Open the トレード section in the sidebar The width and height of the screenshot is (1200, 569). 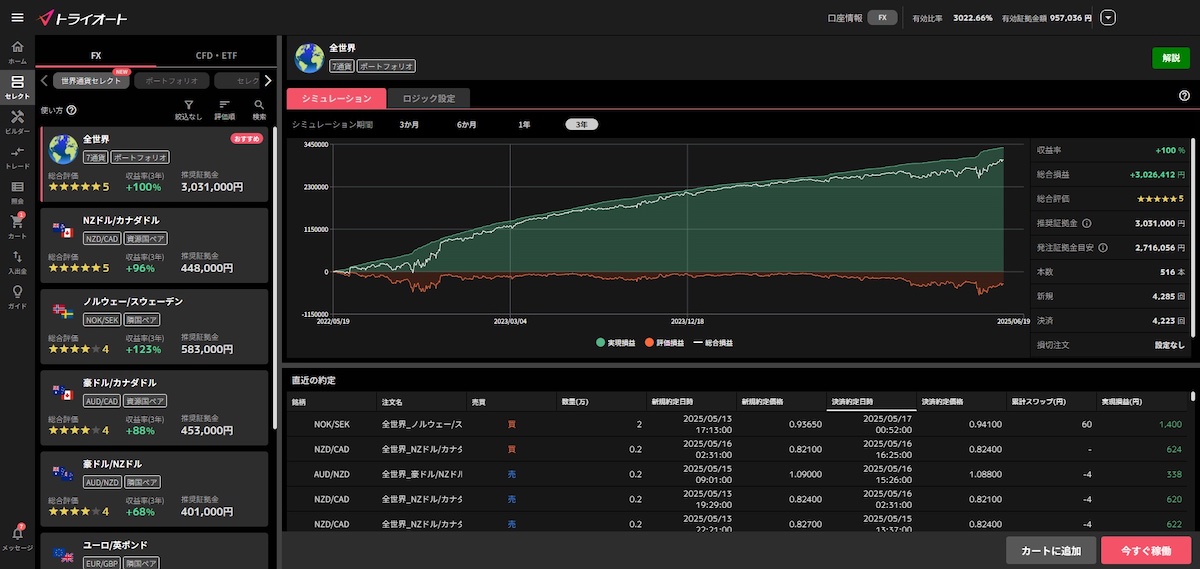tap(17, 157)
